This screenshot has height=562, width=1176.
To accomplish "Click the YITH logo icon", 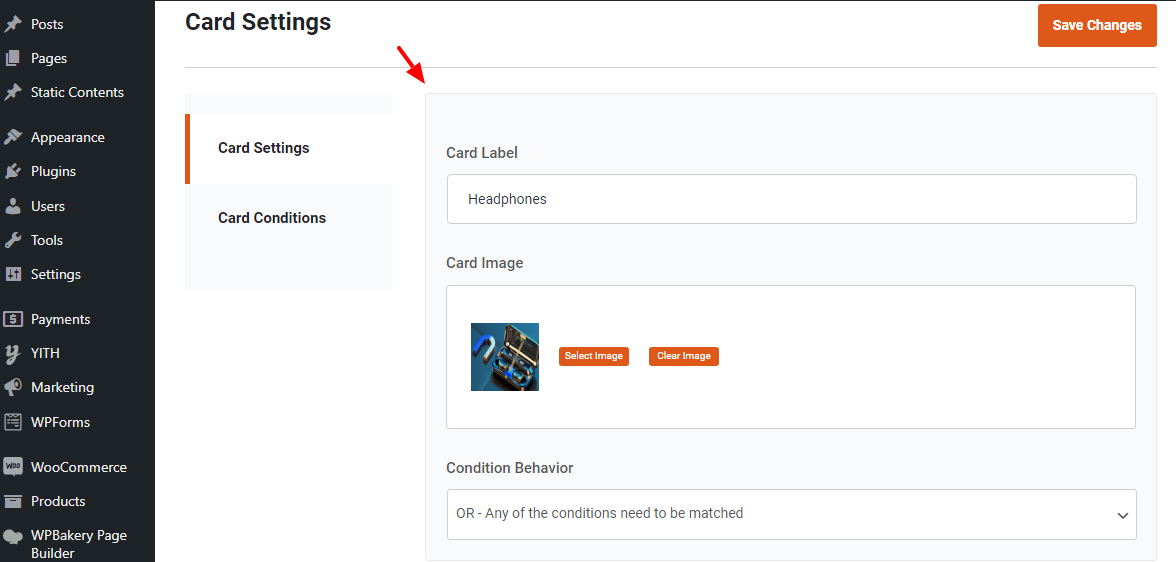I will (x=13, y=353).
